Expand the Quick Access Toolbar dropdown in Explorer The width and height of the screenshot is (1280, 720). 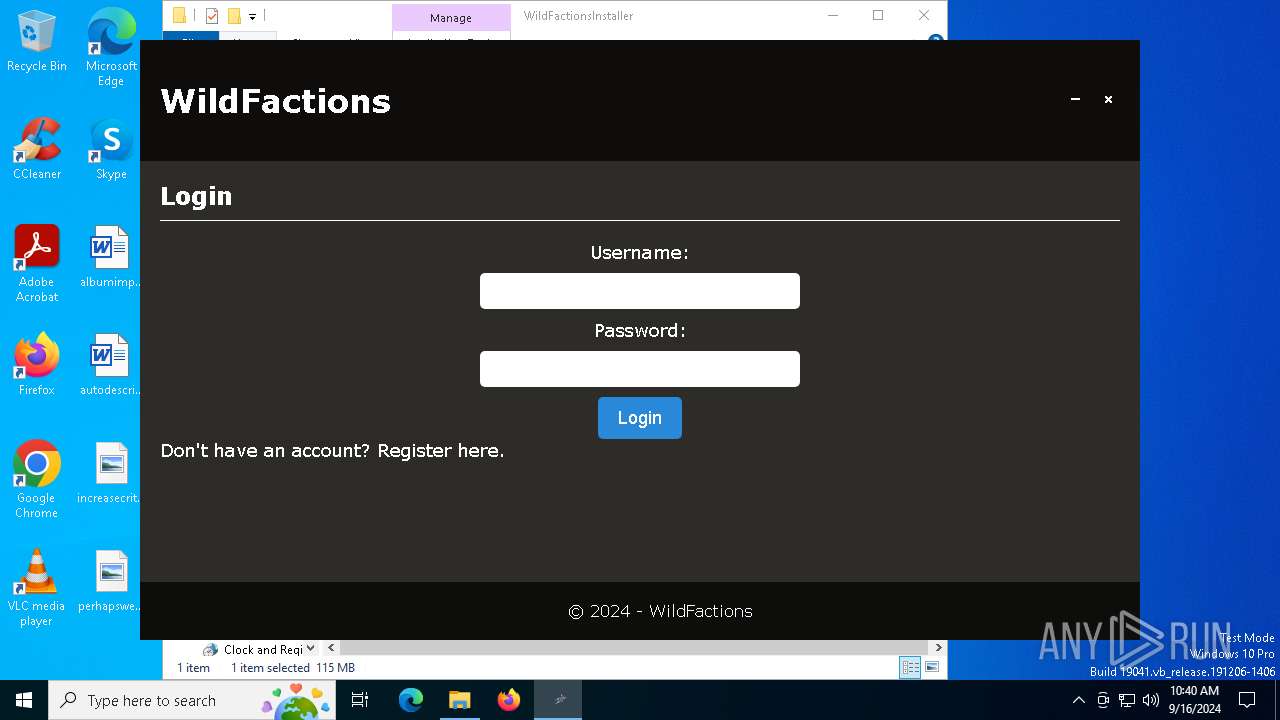click(252, 16)
